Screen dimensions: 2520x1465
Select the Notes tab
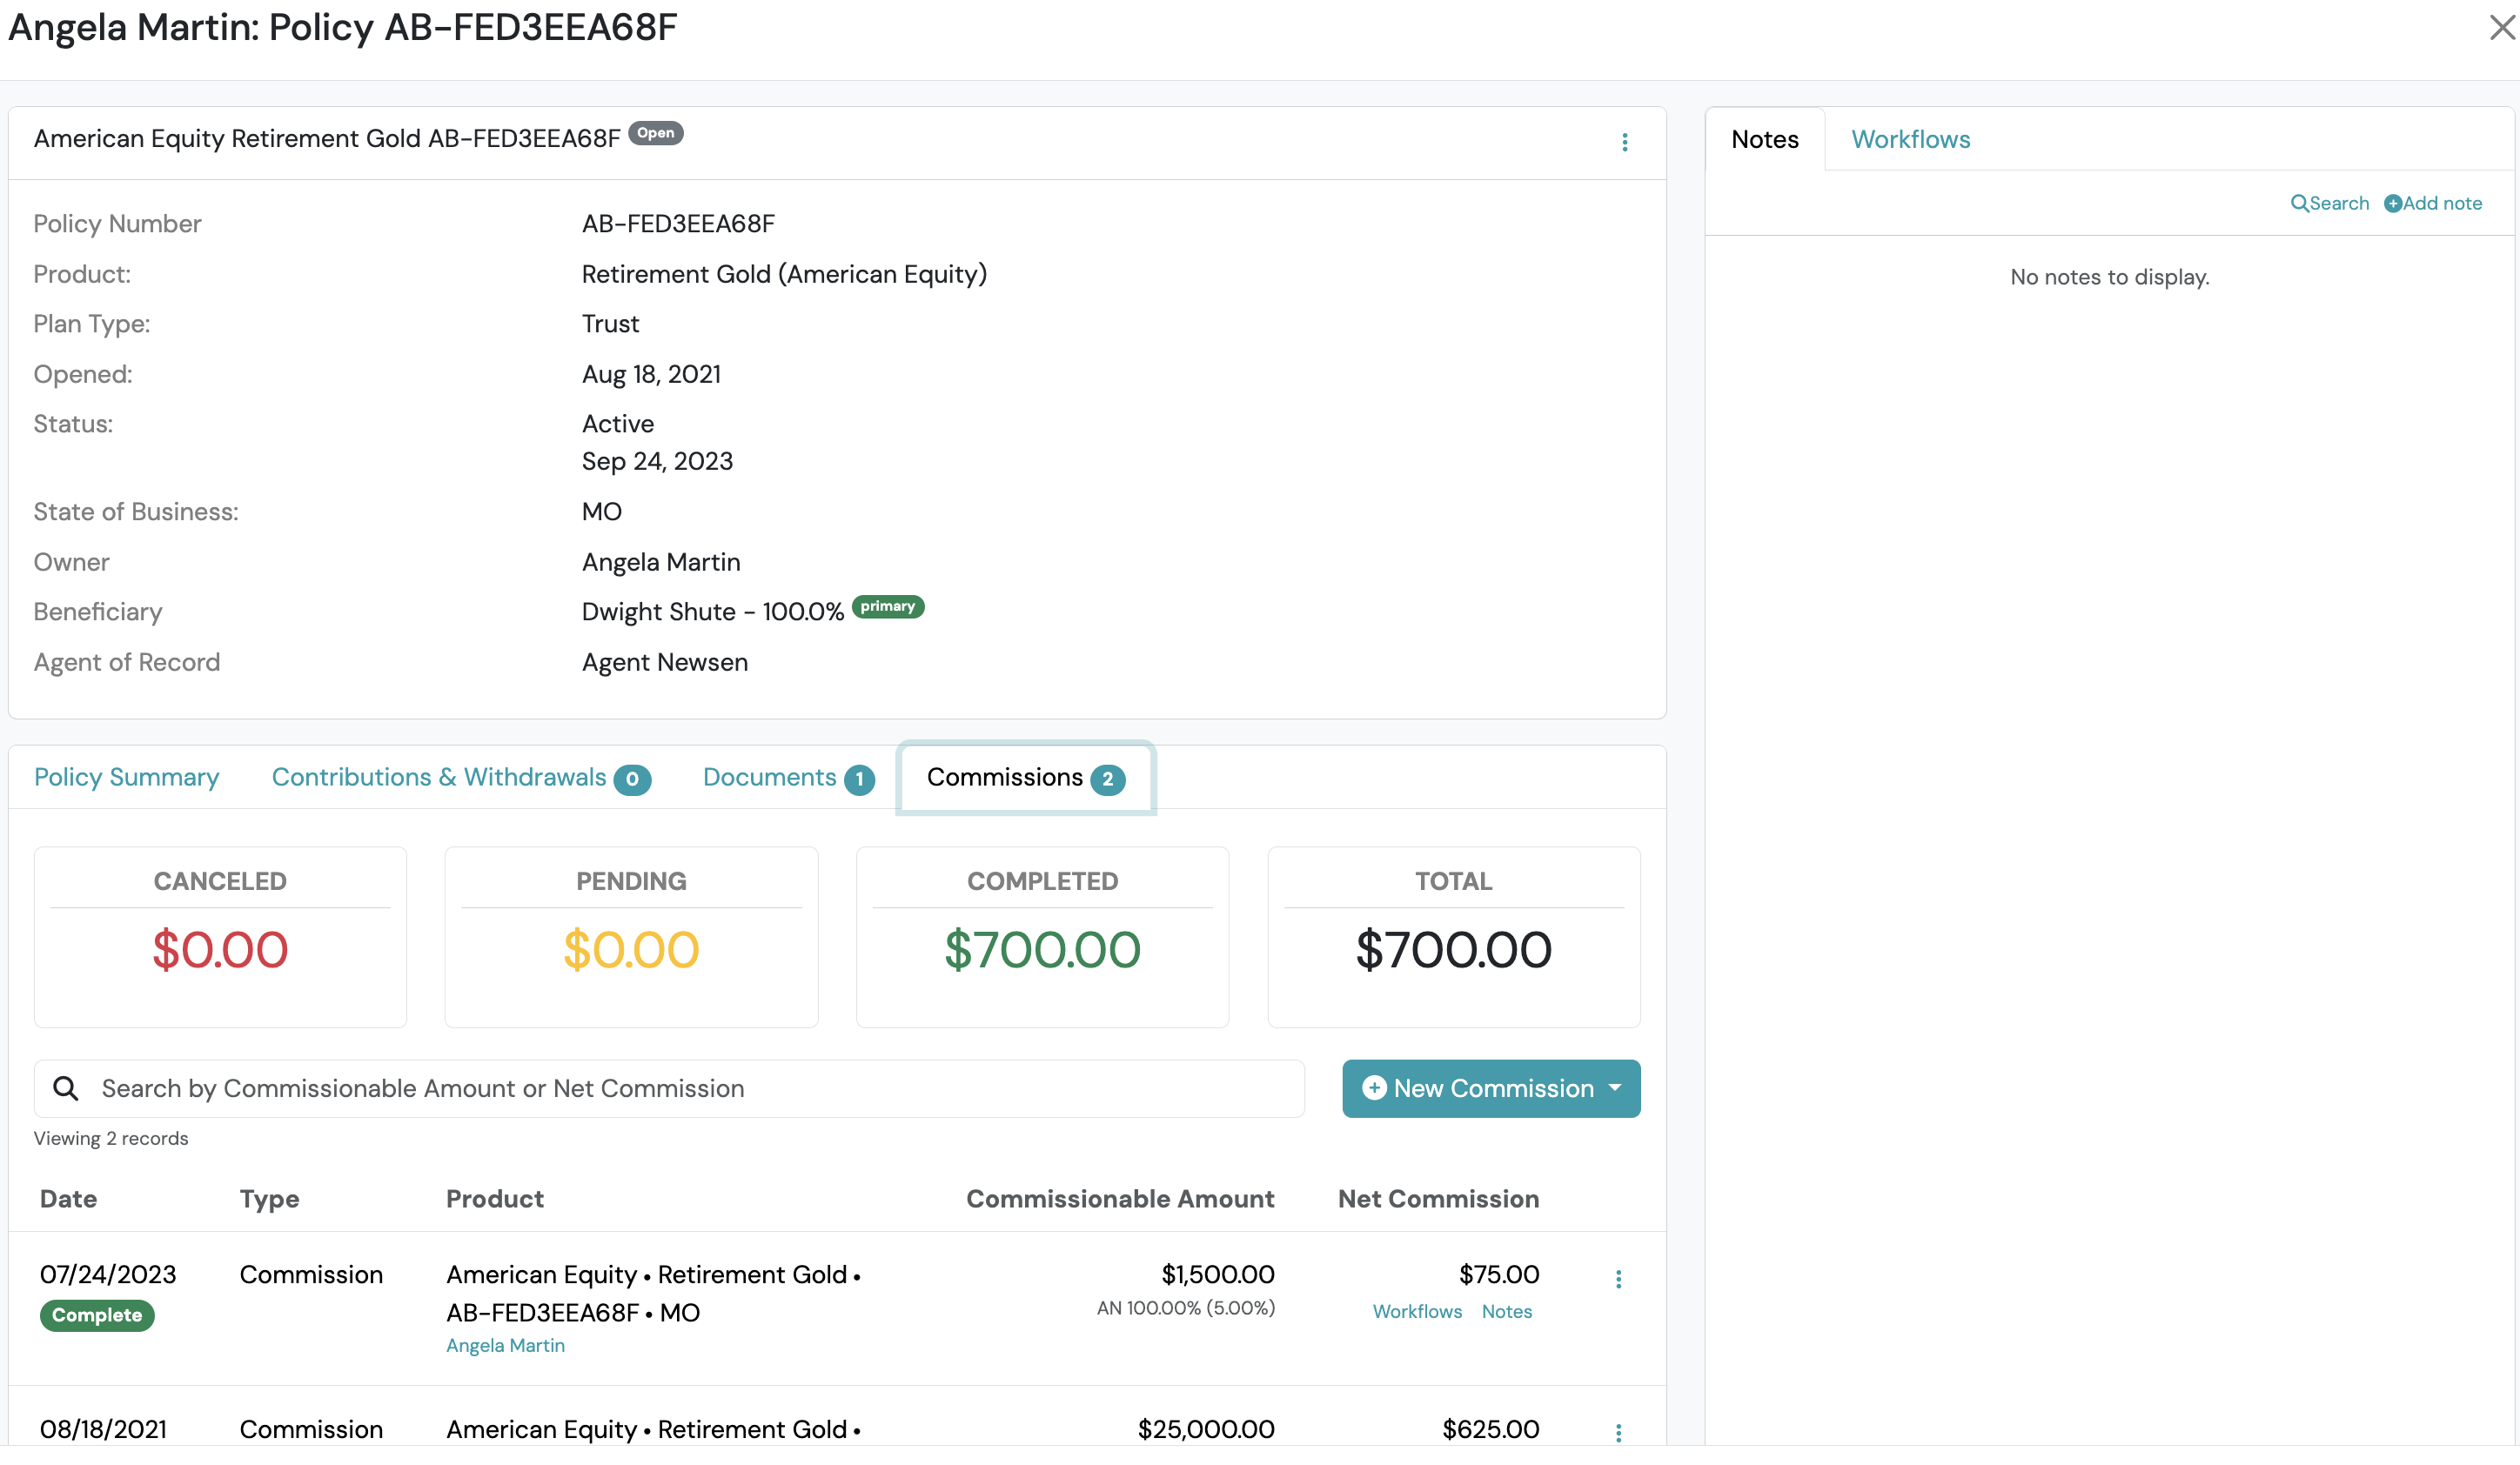1764,139
